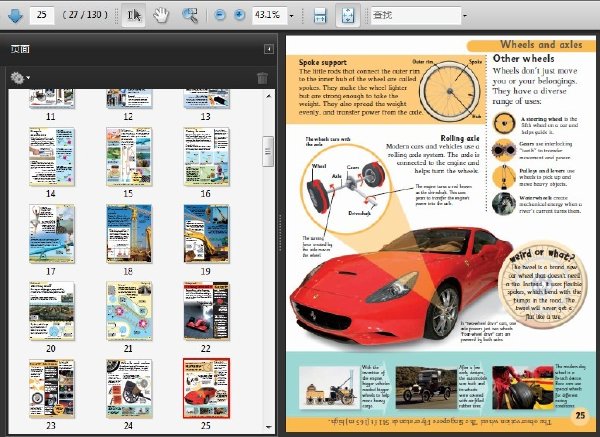Select highlighted page 25 thumbnail
The width and height of the screenshot is (600, 437).
coord(207,388)
